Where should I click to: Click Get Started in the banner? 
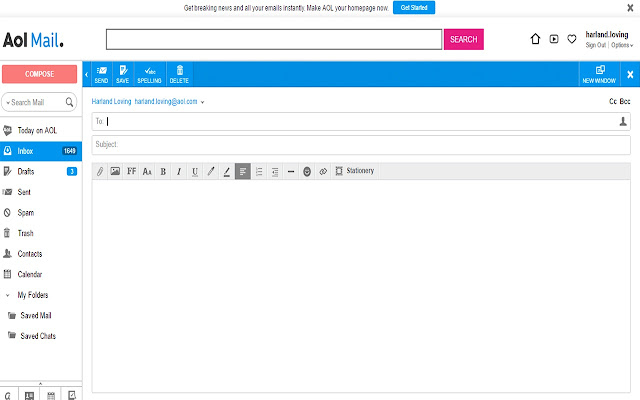pos(414,7)
